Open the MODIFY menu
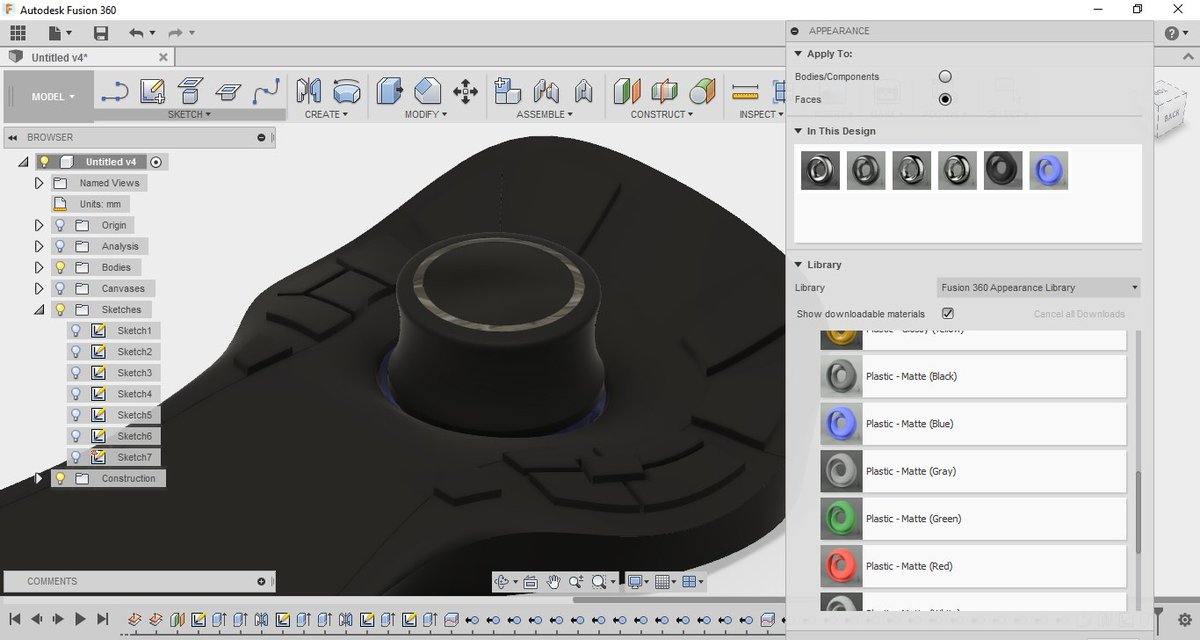Viewport: 1200px width, 640px height. pos(424,114)
